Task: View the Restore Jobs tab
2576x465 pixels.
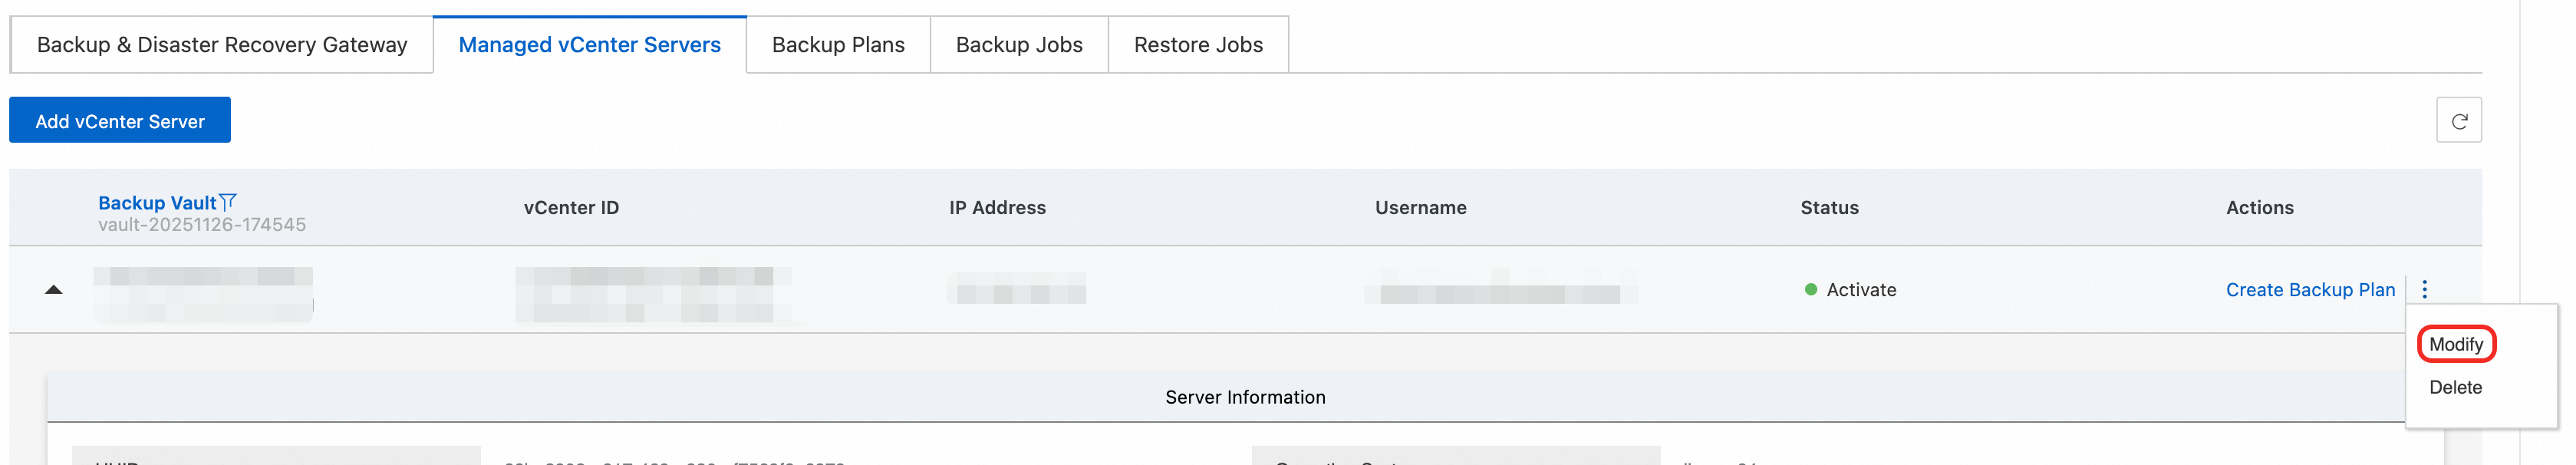Action: [x=1198, y=45]
